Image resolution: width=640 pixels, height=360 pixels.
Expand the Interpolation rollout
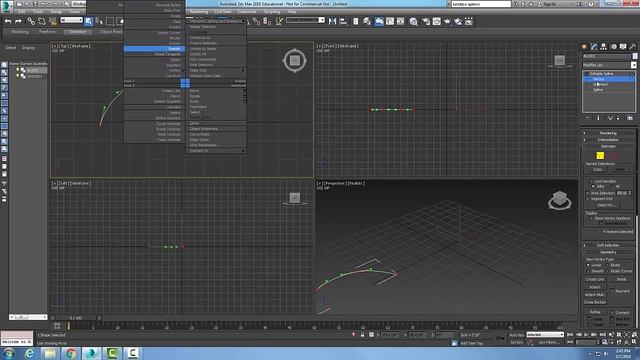coord(608,140)
